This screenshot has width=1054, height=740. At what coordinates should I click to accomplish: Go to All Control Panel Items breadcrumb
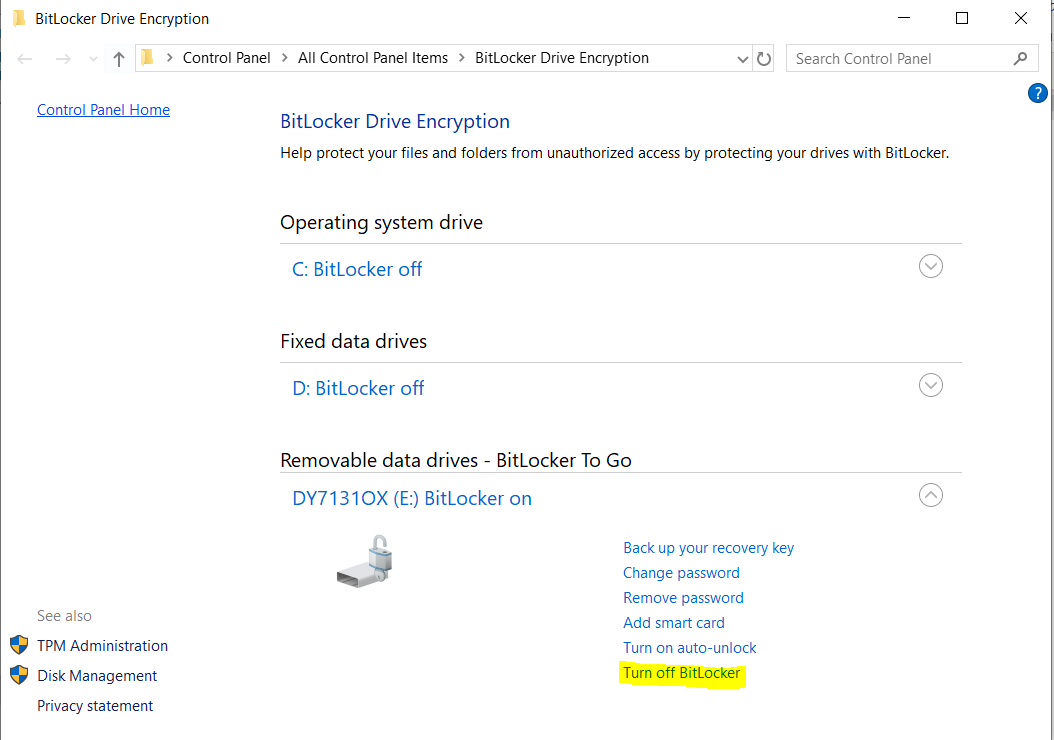[372, 58]
